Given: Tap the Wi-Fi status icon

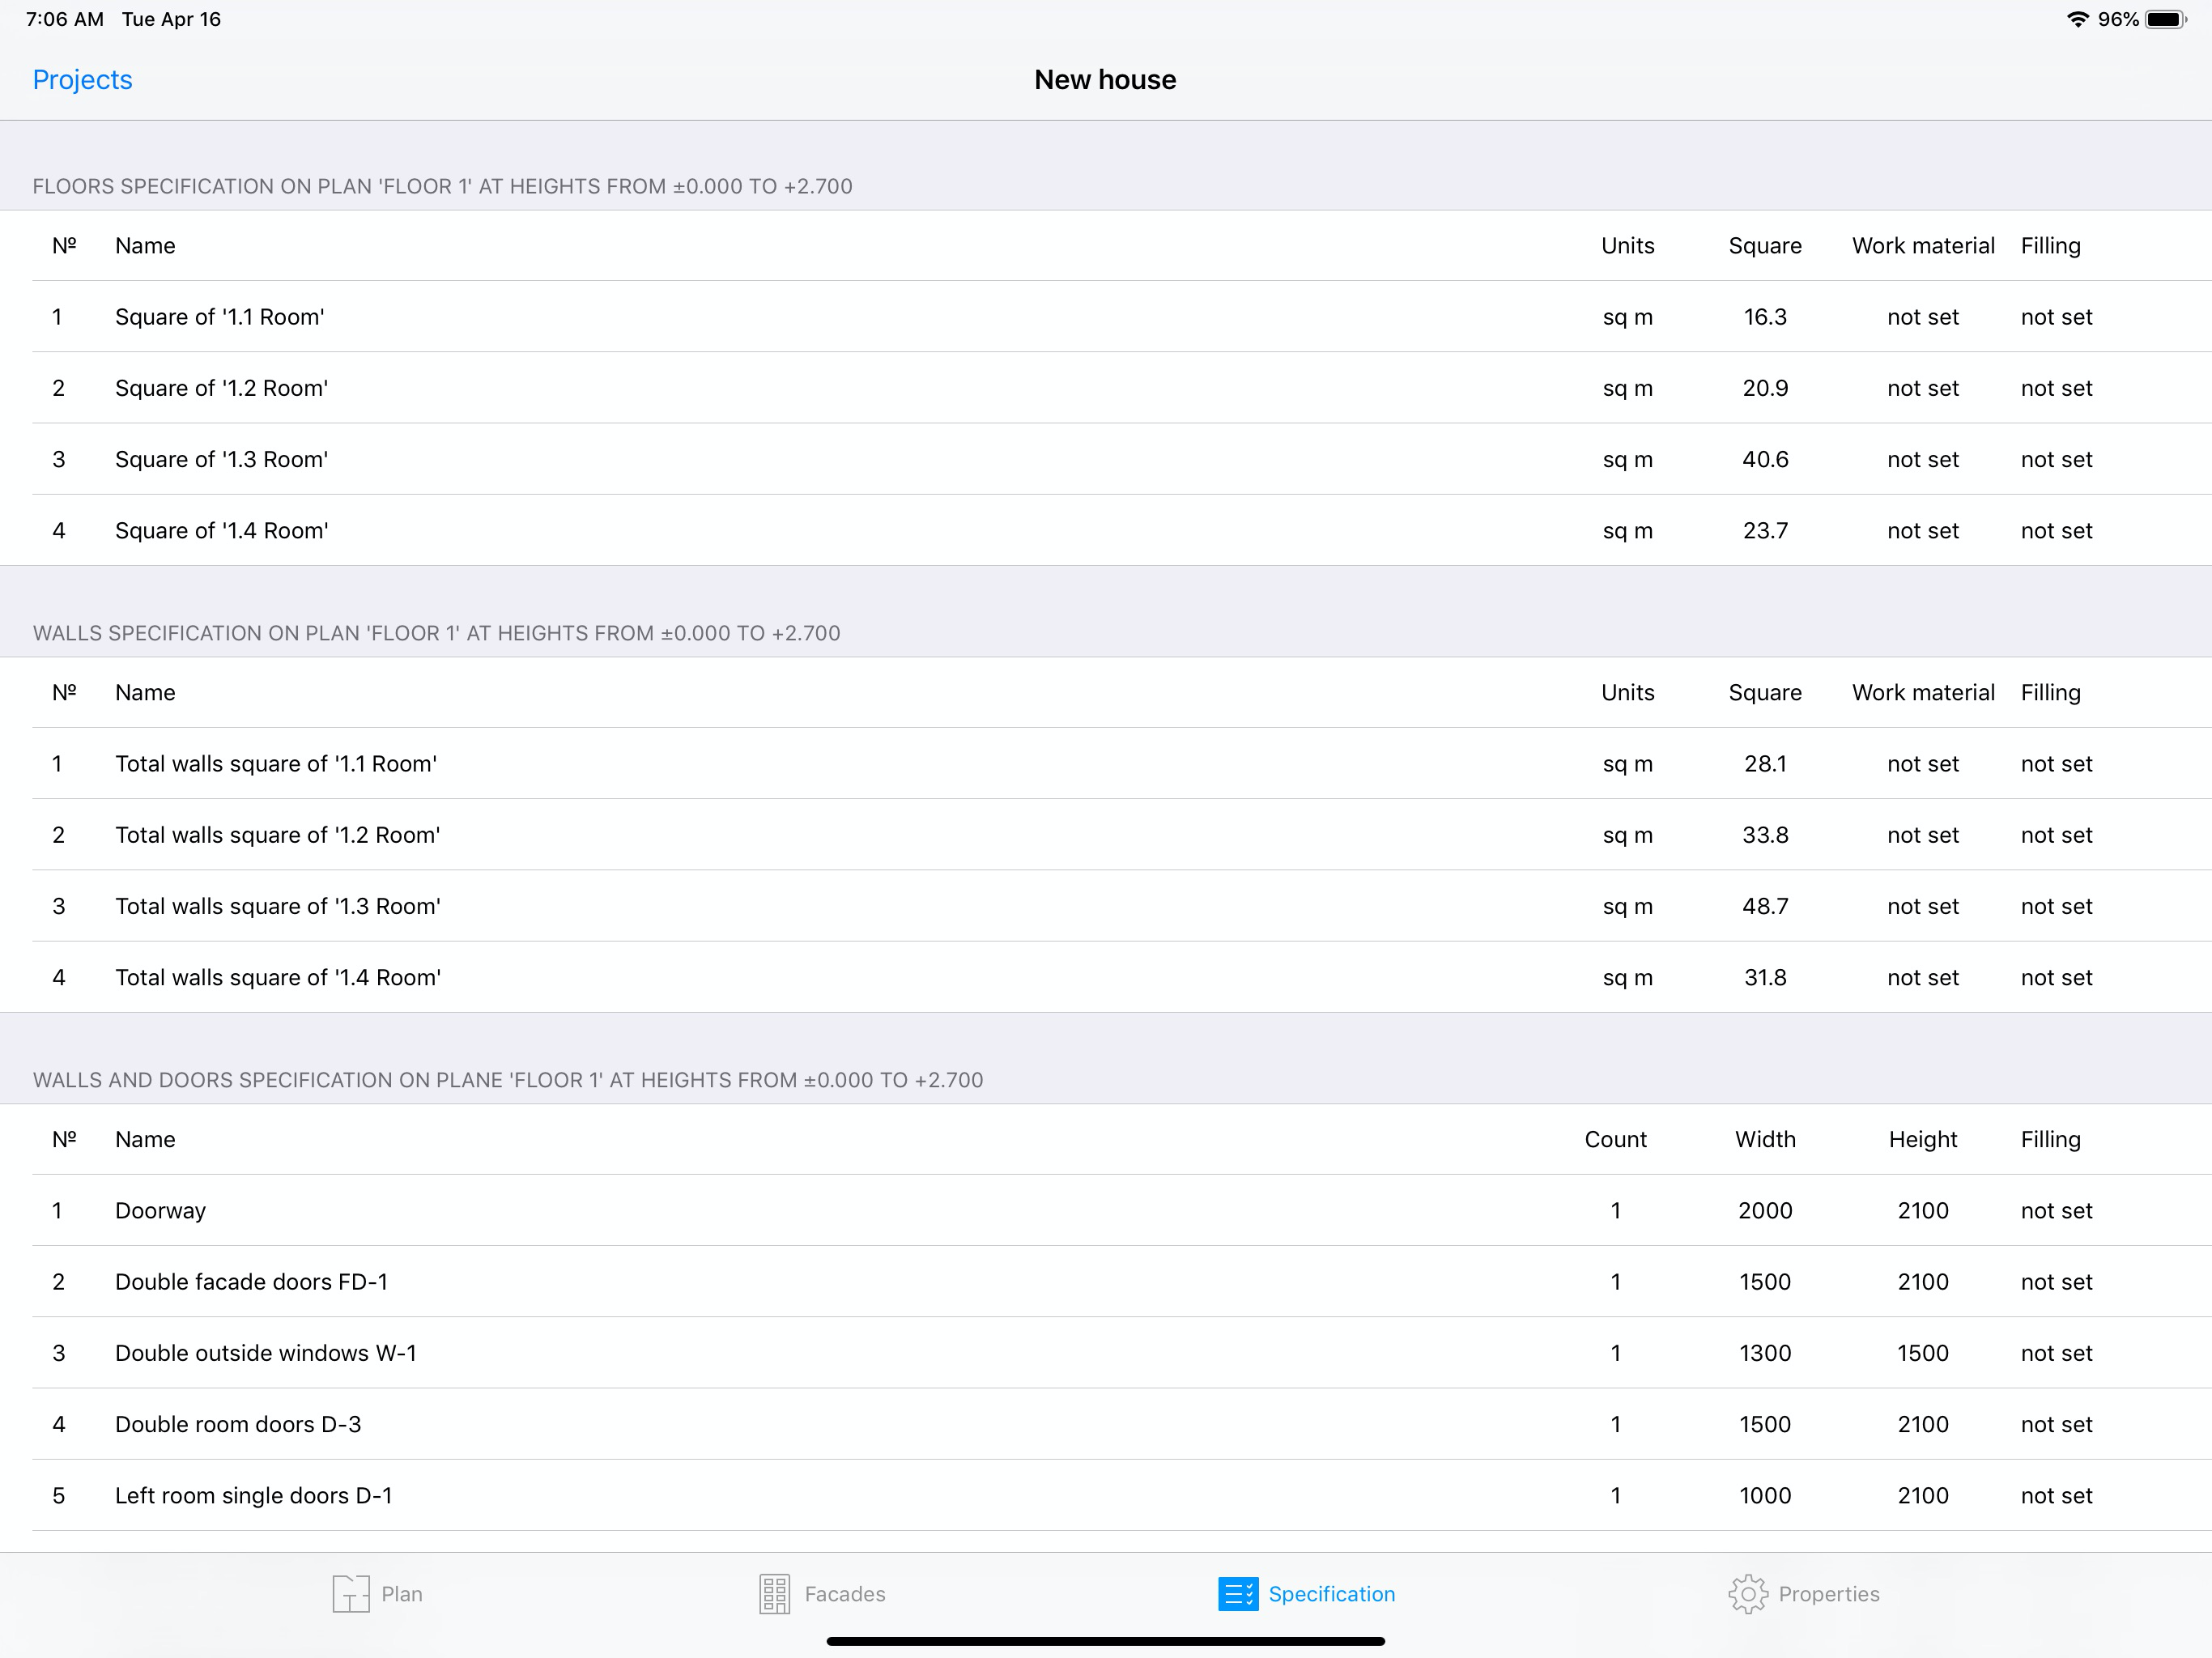Looking at the screenshot, I should tap(2077, 19).
